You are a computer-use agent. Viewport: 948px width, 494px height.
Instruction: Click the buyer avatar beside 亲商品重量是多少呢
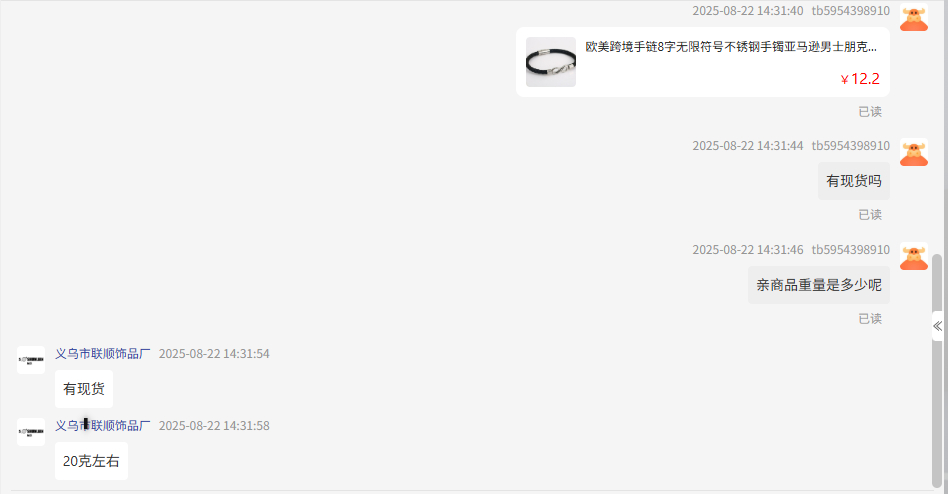tap(914, 256)
